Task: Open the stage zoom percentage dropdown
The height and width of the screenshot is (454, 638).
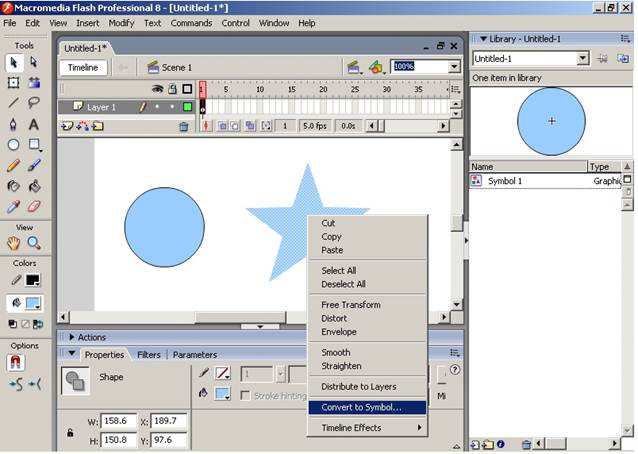Action: tap(454, 67)
